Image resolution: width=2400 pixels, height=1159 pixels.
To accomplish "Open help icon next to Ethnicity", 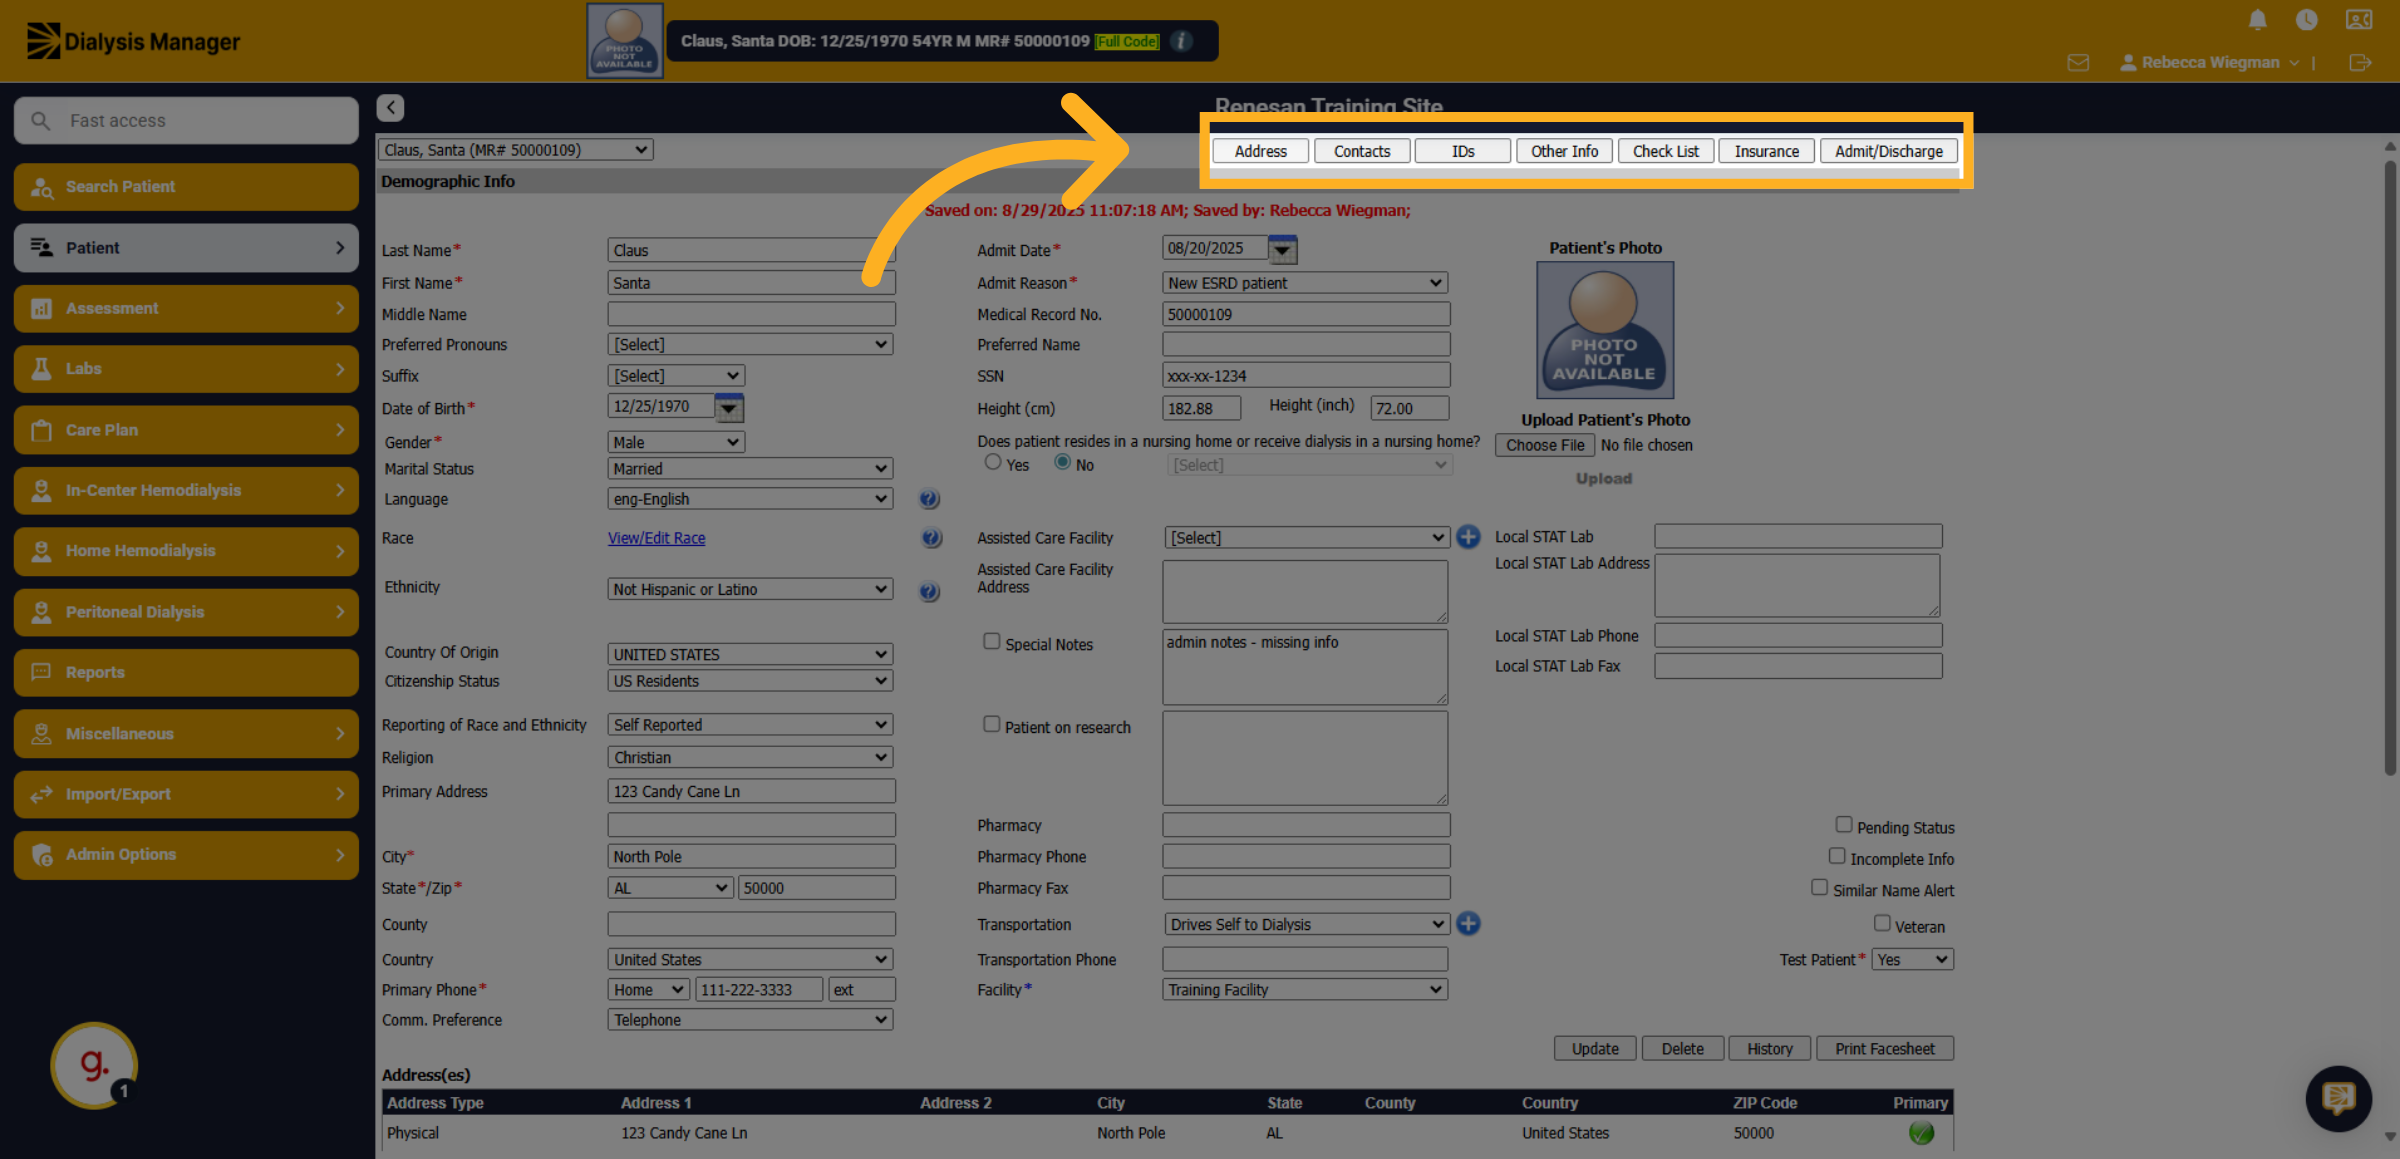I will click(x=929, y=591).
